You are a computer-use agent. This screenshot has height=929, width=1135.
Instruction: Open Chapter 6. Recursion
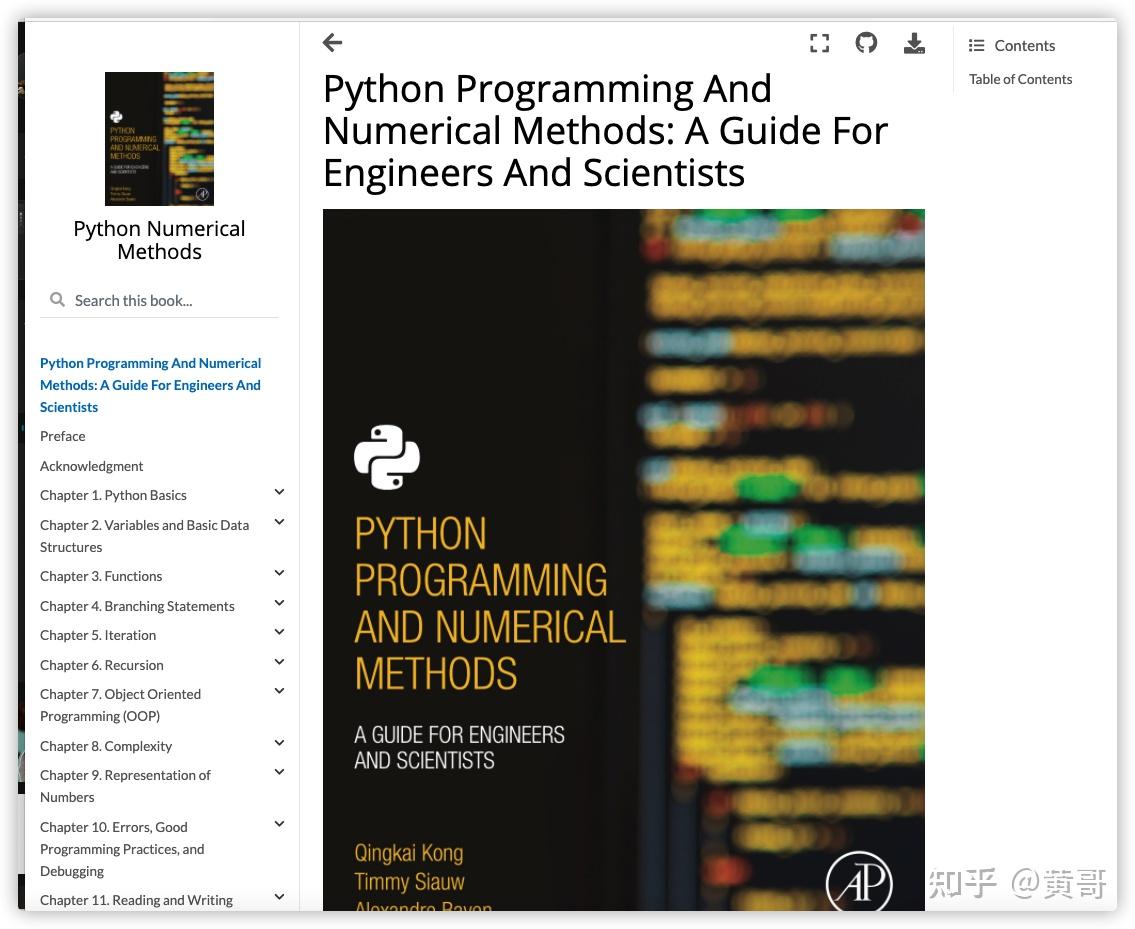tap(102, 665)
